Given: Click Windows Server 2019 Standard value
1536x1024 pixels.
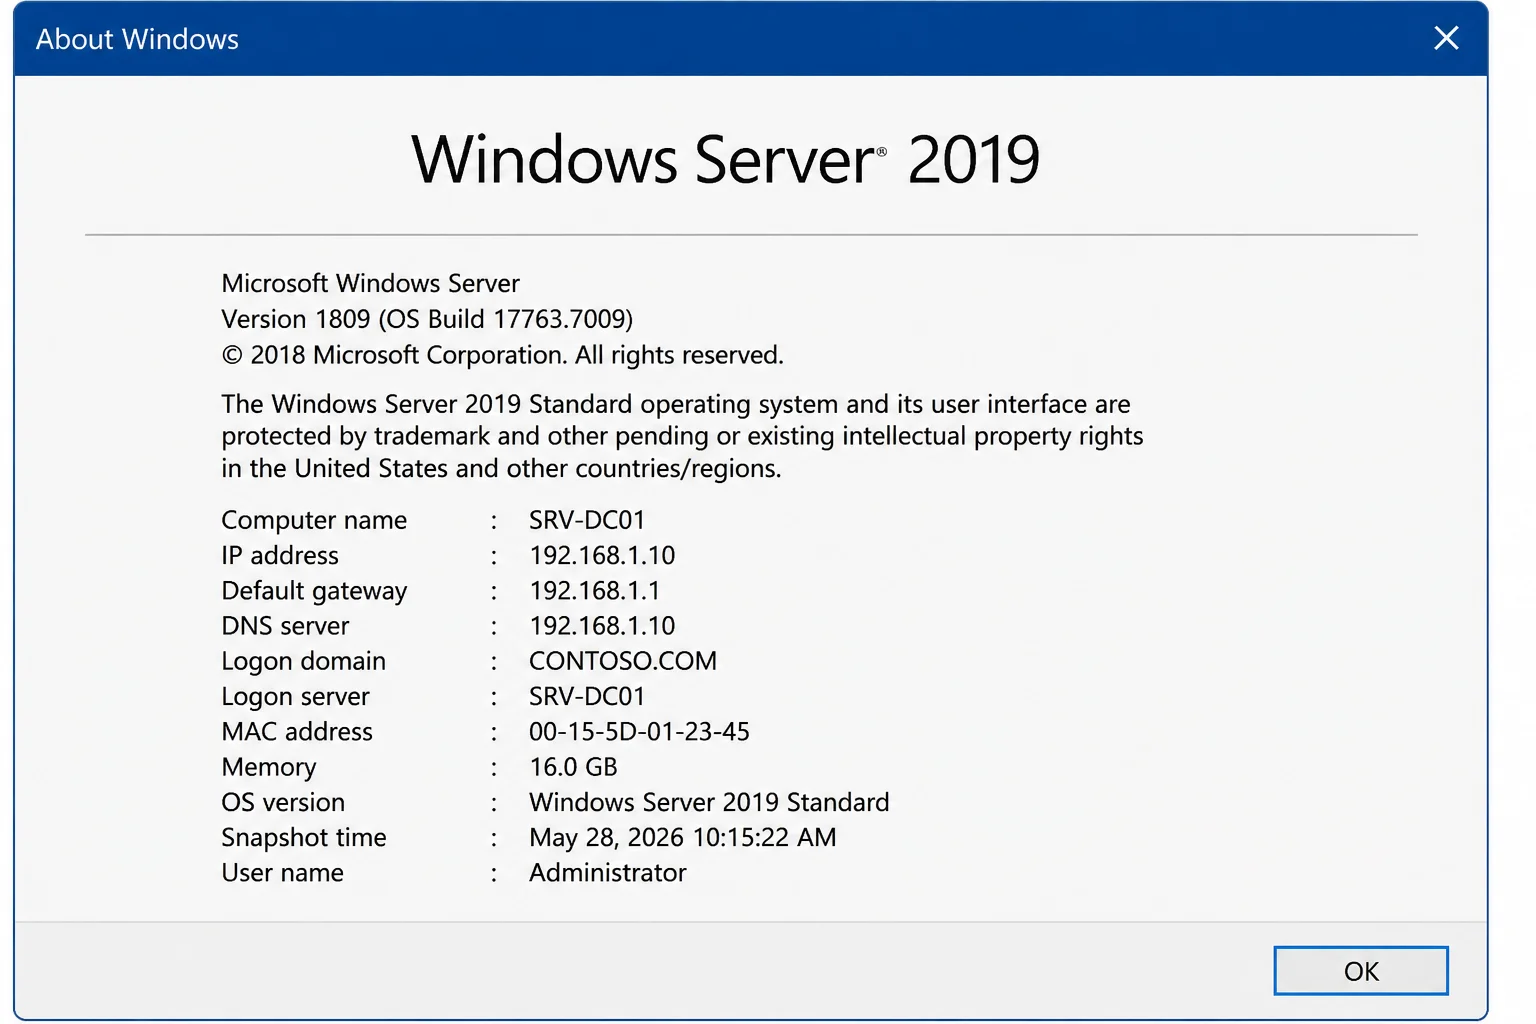Looking at the screenshot, I should [x=709, y=802].
